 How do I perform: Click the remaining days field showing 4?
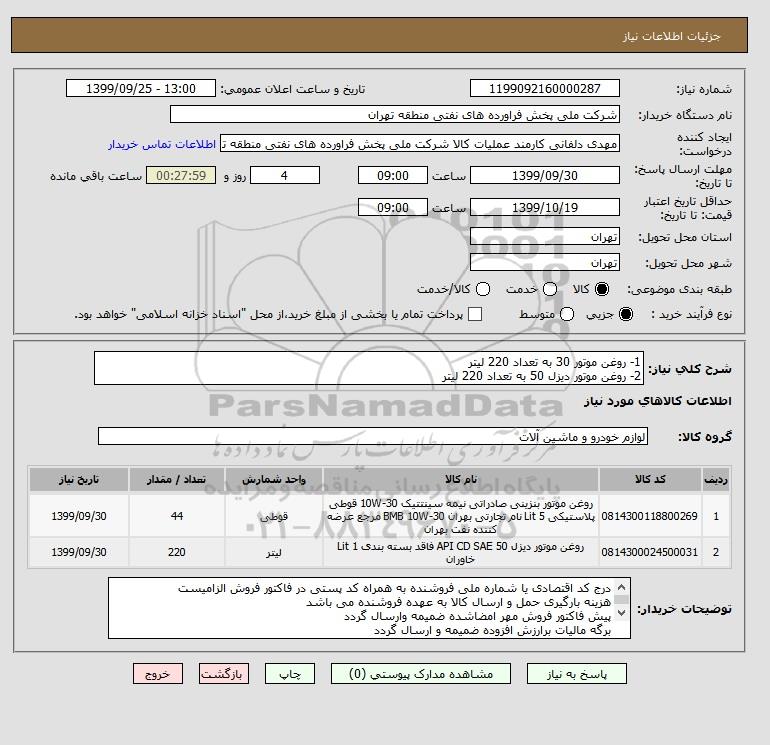pos(285,175)
